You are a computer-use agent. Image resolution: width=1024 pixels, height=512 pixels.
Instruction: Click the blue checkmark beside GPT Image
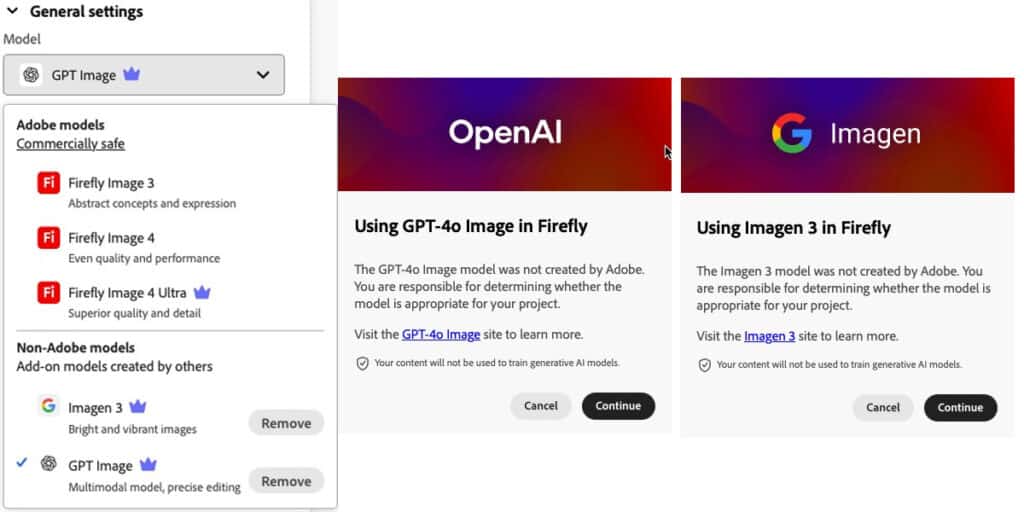[22, 462]
